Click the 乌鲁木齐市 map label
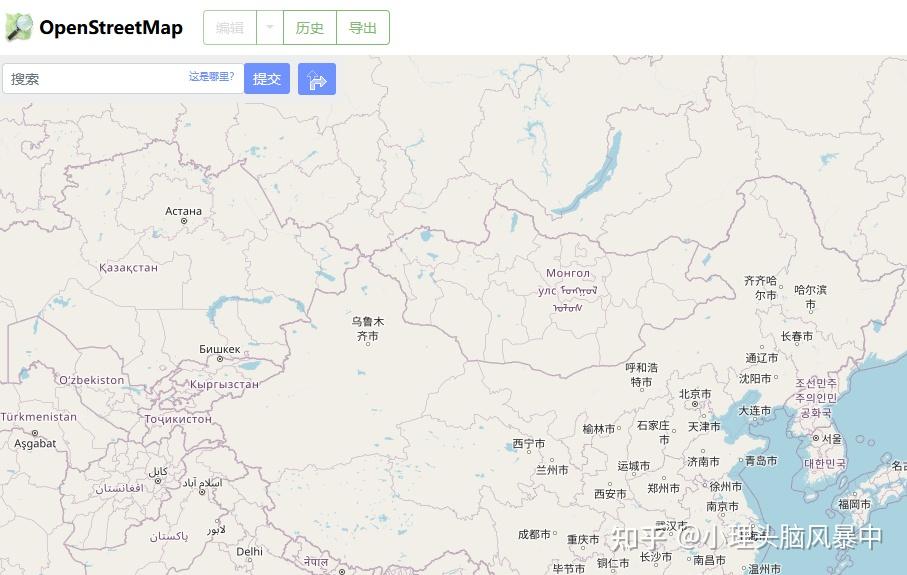The image size is (907, 575). click(368, 329)
